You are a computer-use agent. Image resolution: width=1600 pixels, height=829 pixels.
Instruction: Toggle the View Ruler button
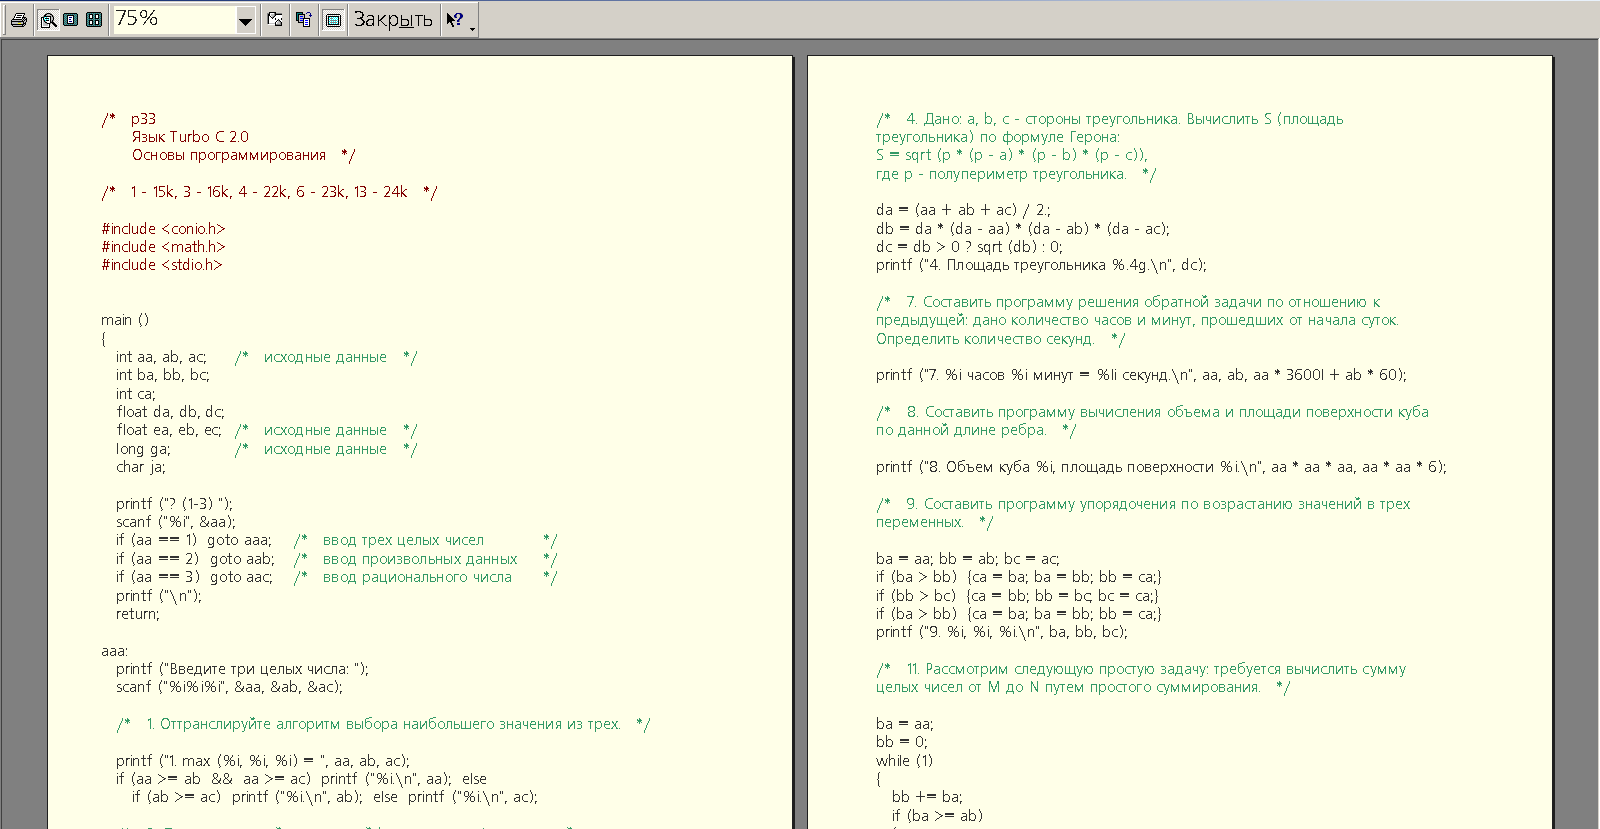point(275,19)
